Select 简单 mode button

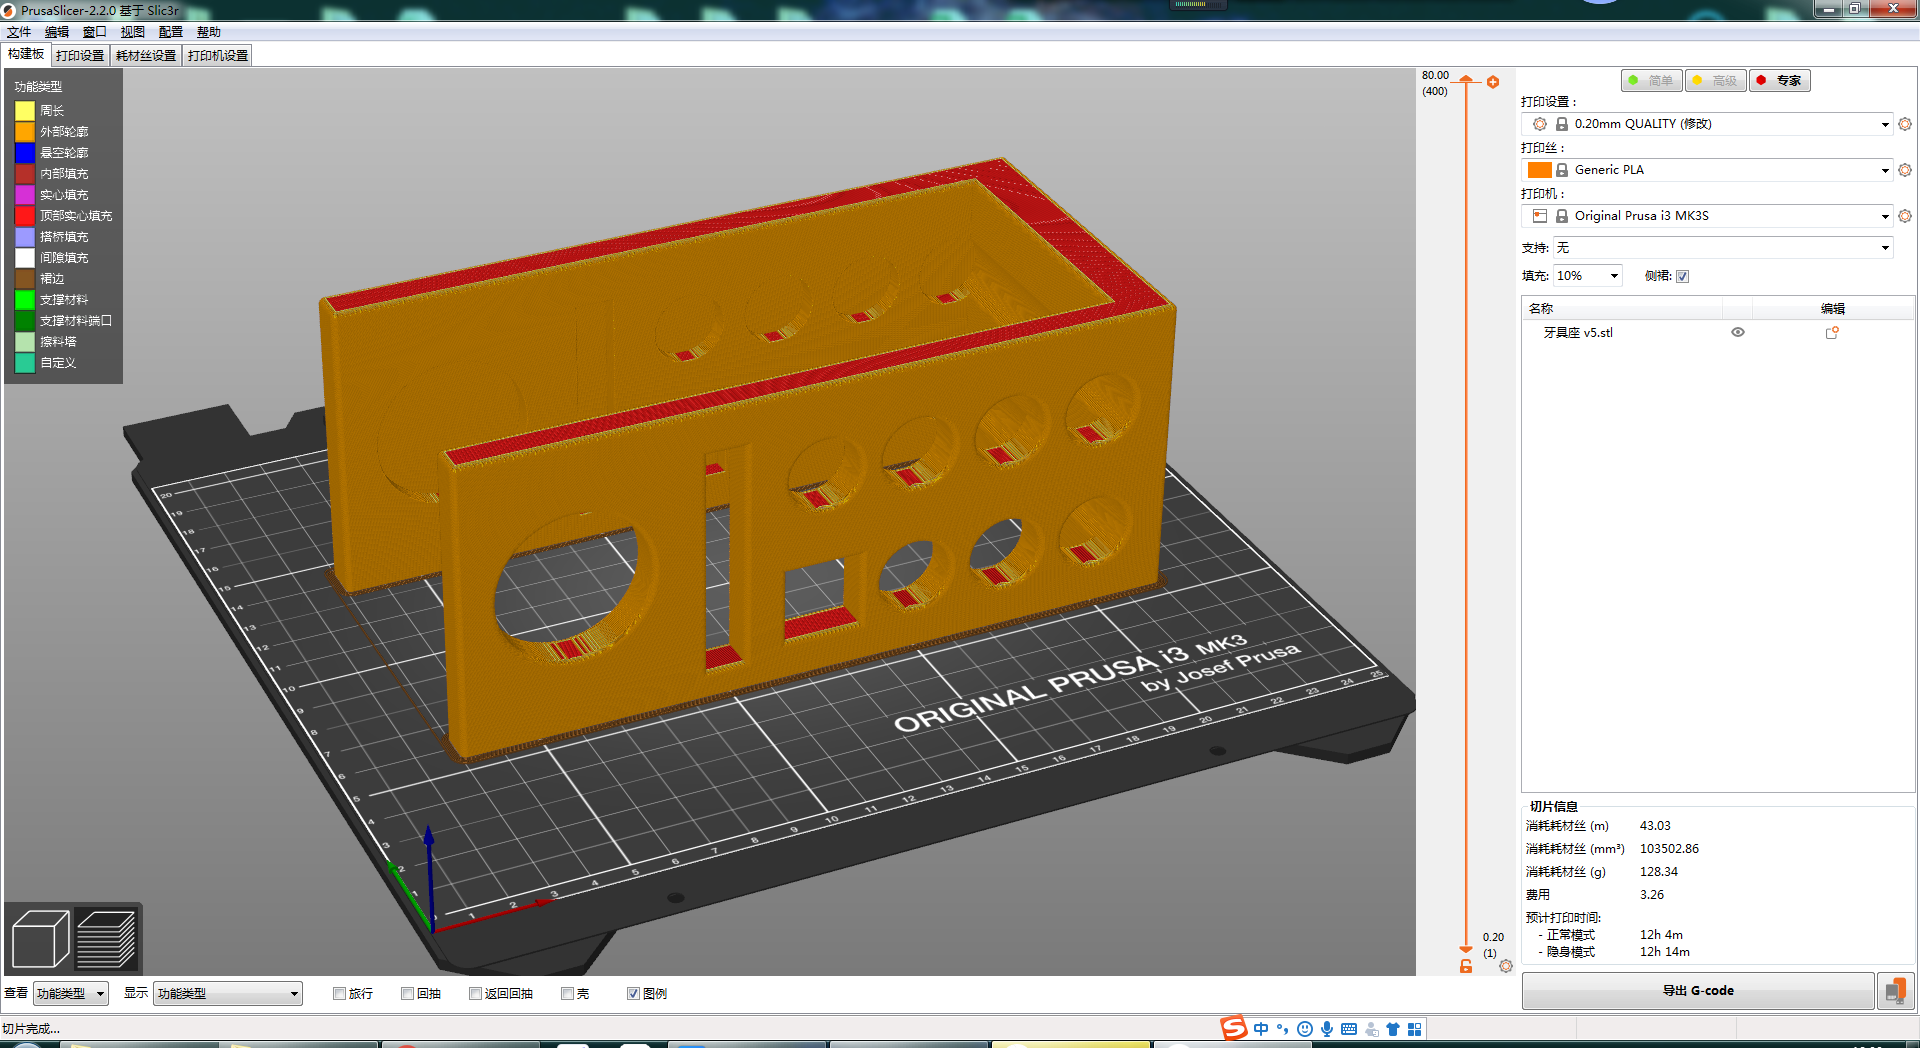[x=1652, y=80]
